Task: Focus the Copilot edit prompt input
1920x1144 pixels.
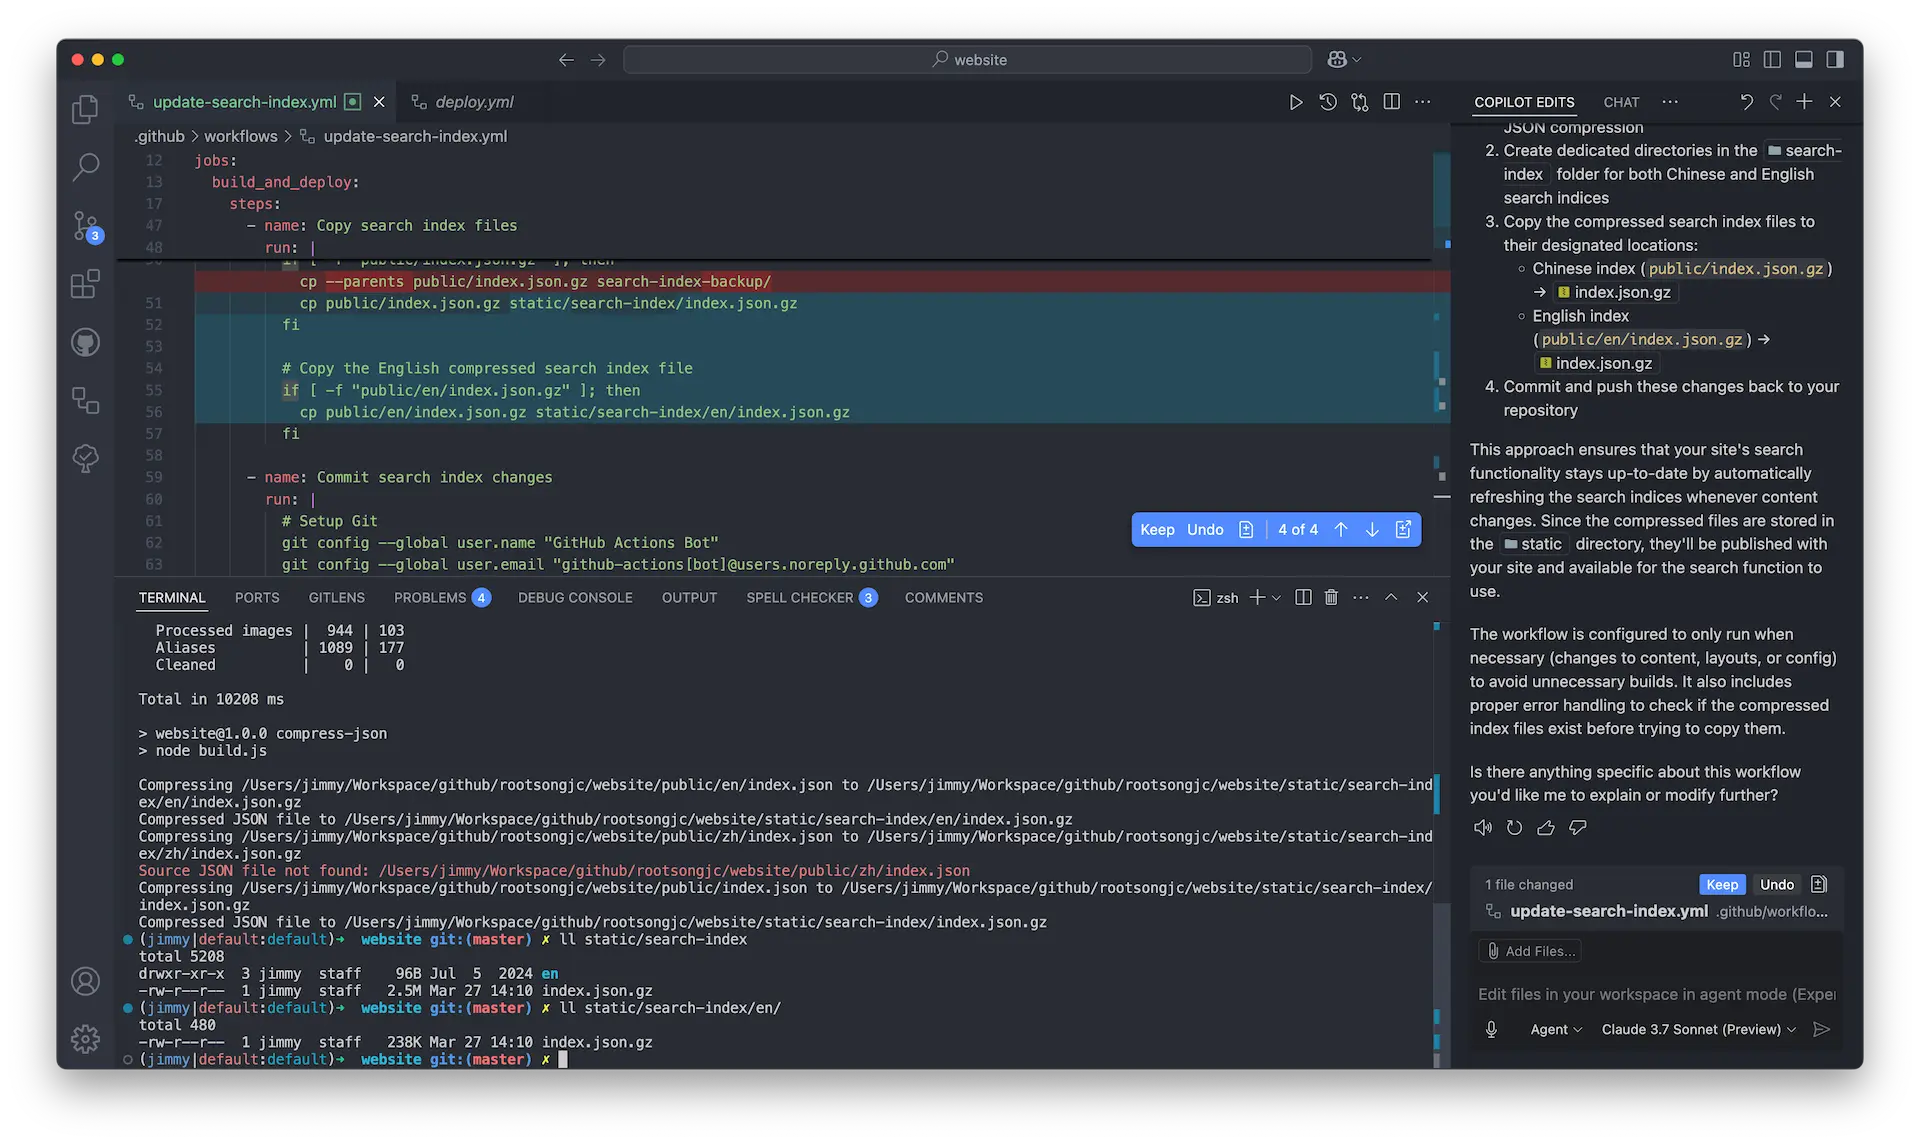Action: point(1656,994)
